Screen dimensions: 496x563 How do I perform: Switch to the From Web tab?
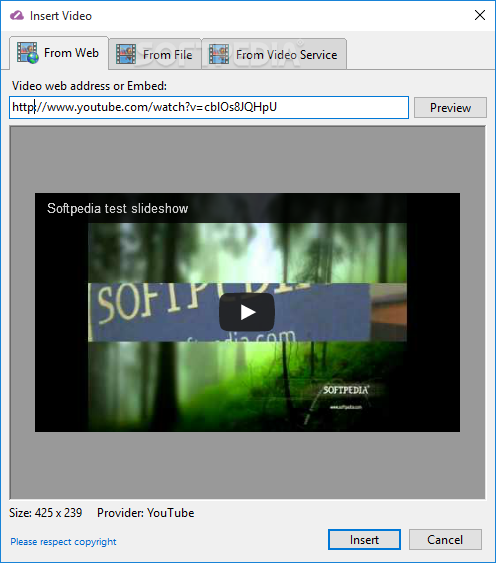tap(59, 53)
